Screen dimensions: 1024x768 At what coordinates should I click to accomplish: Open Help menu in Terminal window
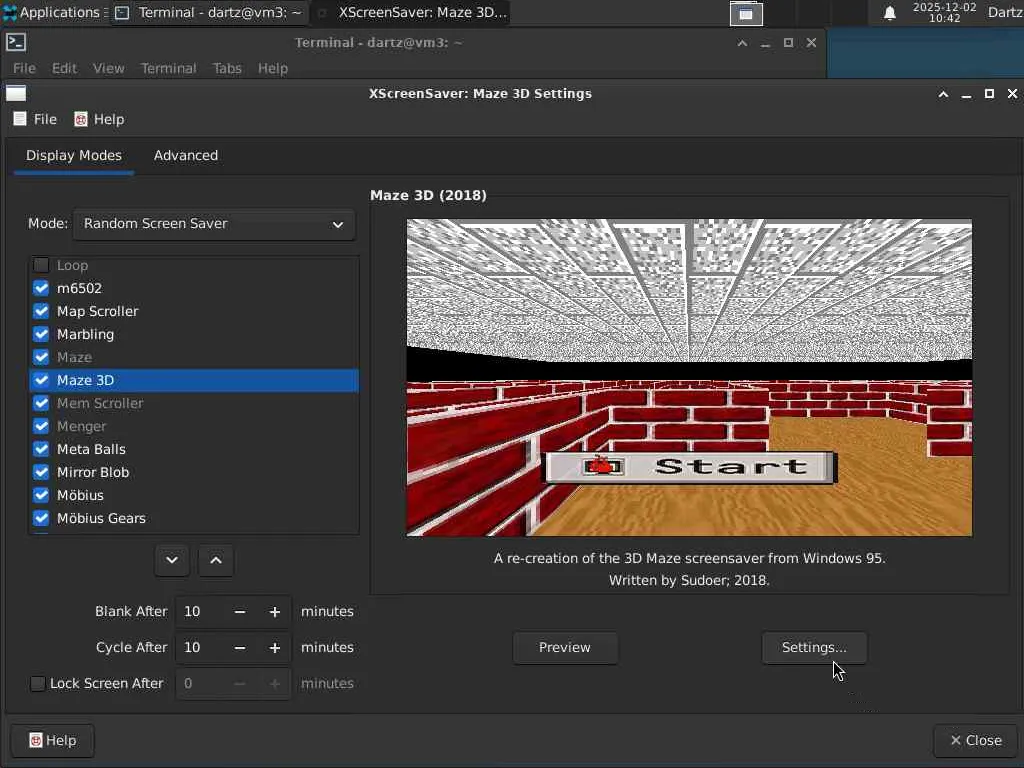coord(272,68)
